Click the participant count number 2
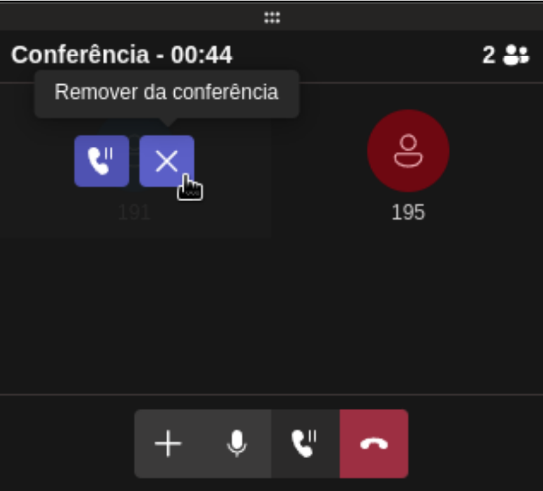543x491 pixels. (489, 55)
